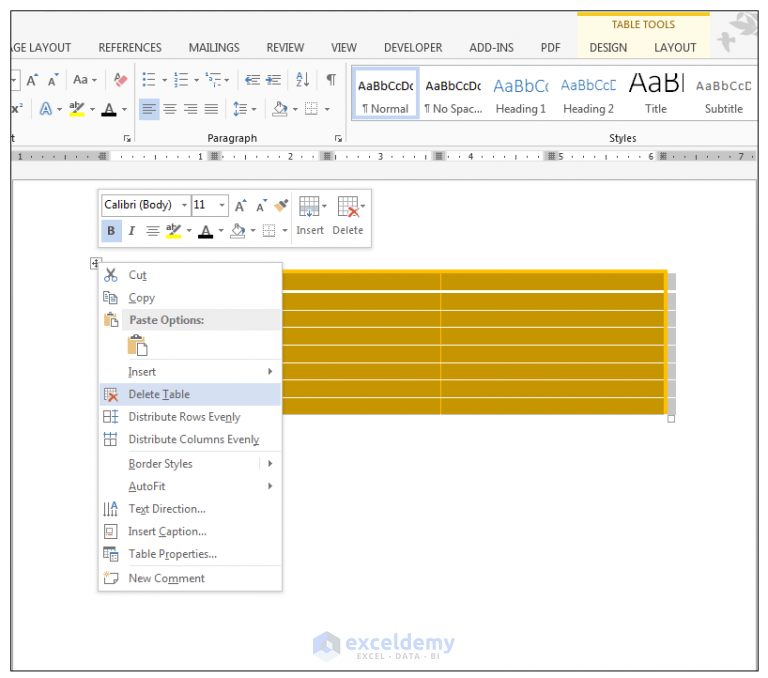Click the ribbon Shading paint bucket
768x678 pixels.
280,109
